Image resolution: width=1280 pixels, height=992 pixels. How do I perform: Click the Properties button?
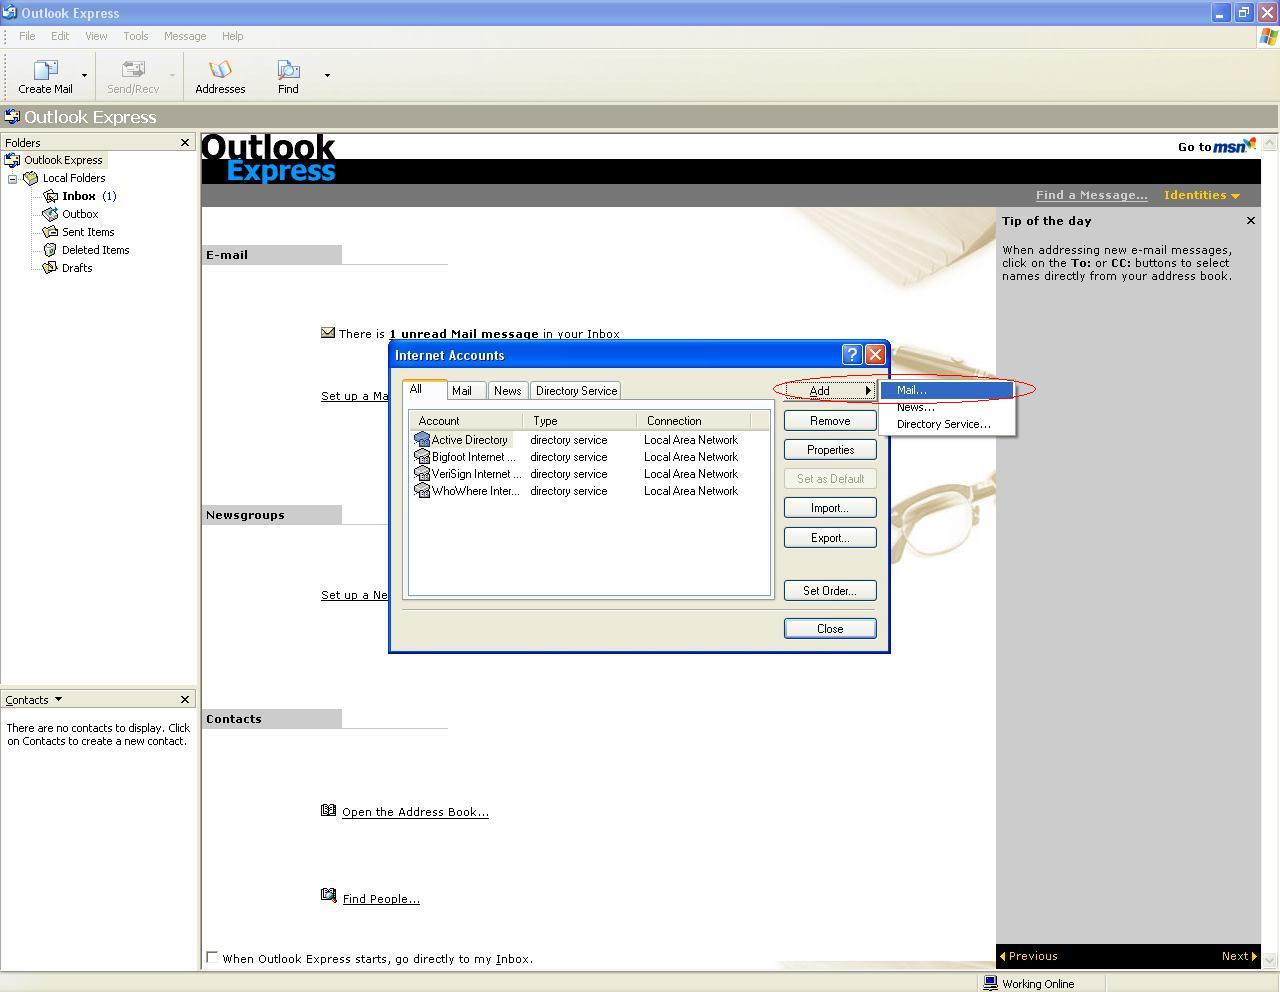tap(830, 450)
